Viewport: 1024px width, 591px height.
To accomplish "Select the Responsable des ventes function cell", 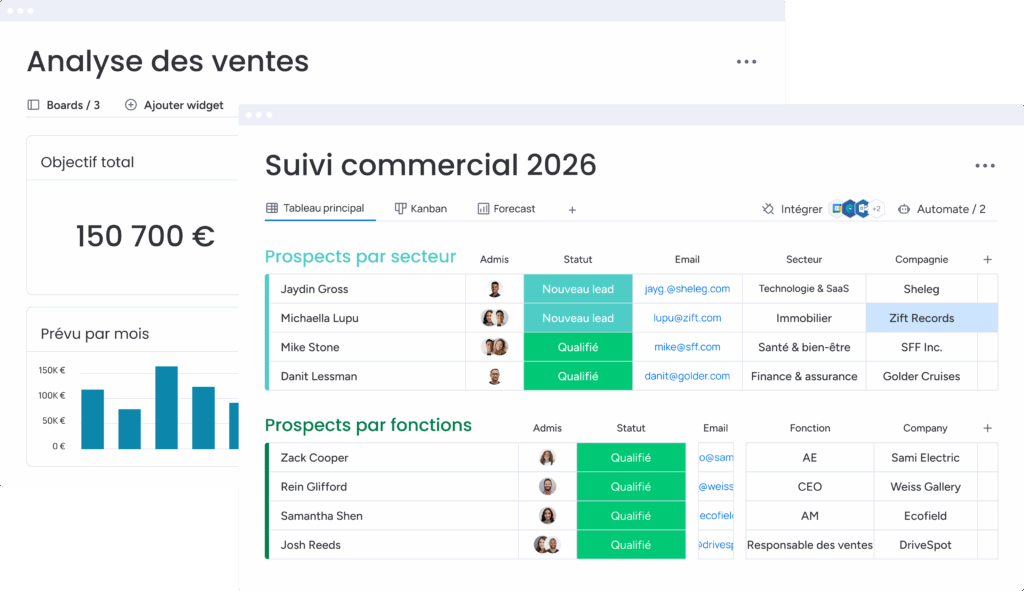I will [x=810, y=545].
